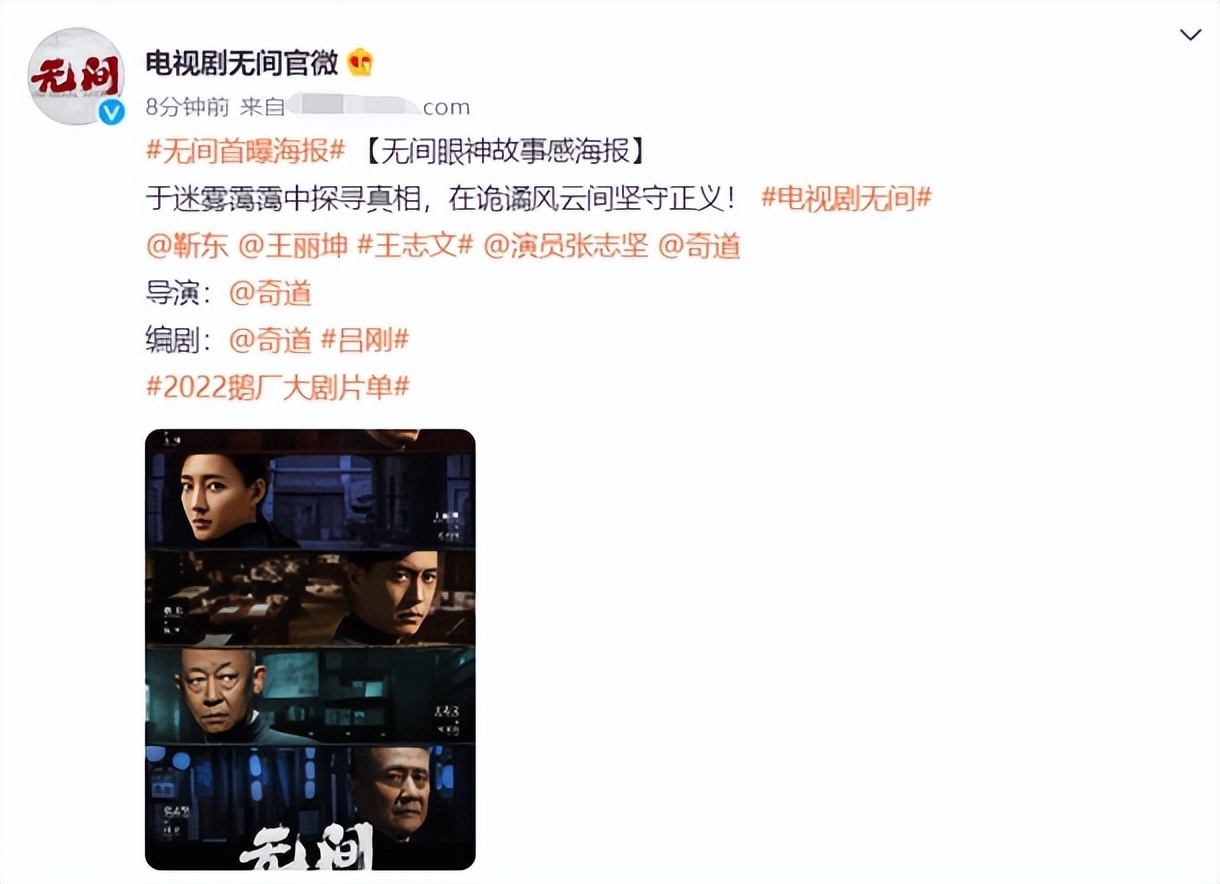Click the 无间 title at poster bottom
Image resolution: width=1220 pixels, height=884 pixels.
point(308,846)
